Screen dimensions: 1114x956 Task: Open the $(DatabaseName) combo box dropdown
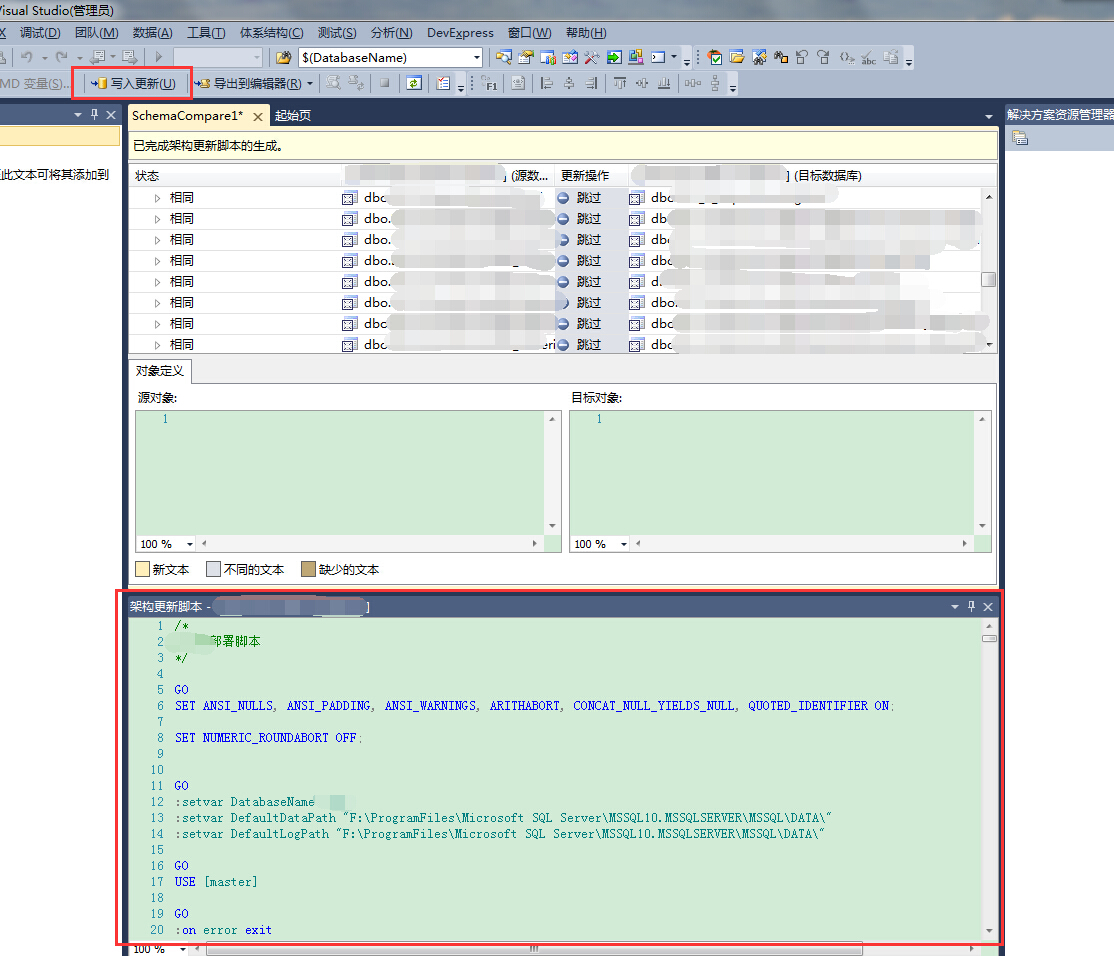(476, 58)
